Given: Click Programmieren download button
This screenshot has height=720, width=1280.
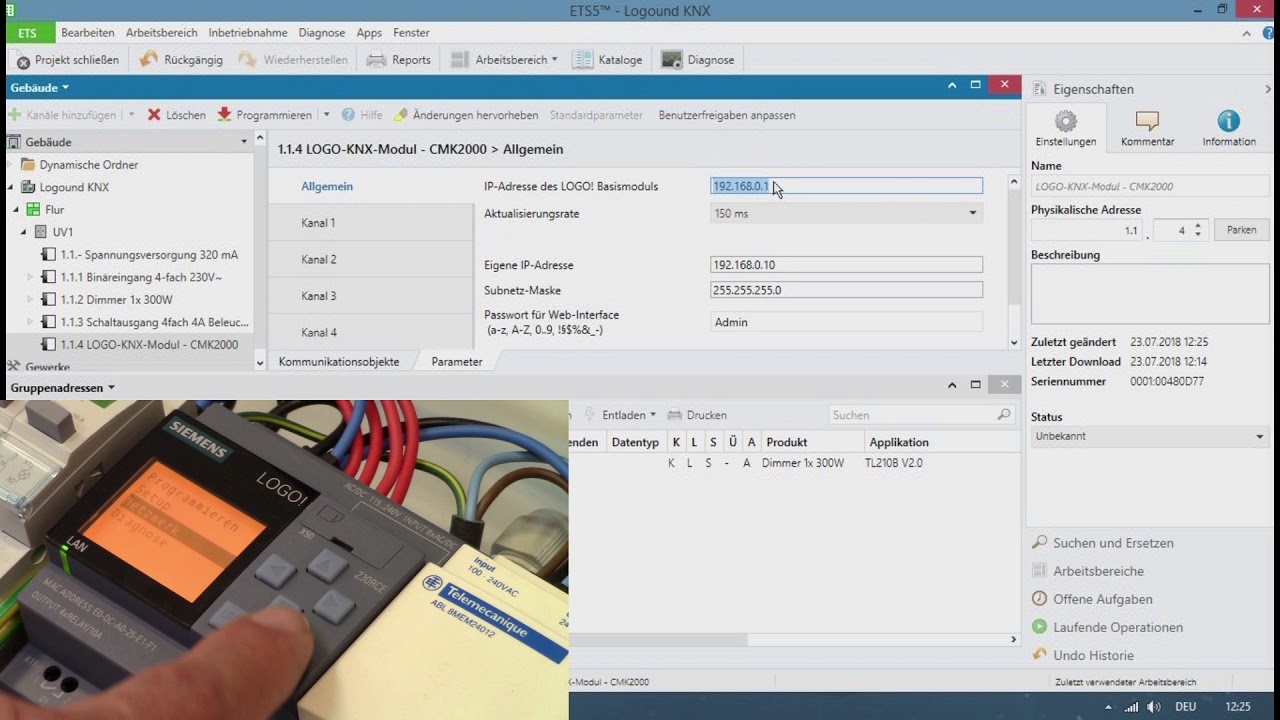Looking at the screenshot, I should pos(265,115).
